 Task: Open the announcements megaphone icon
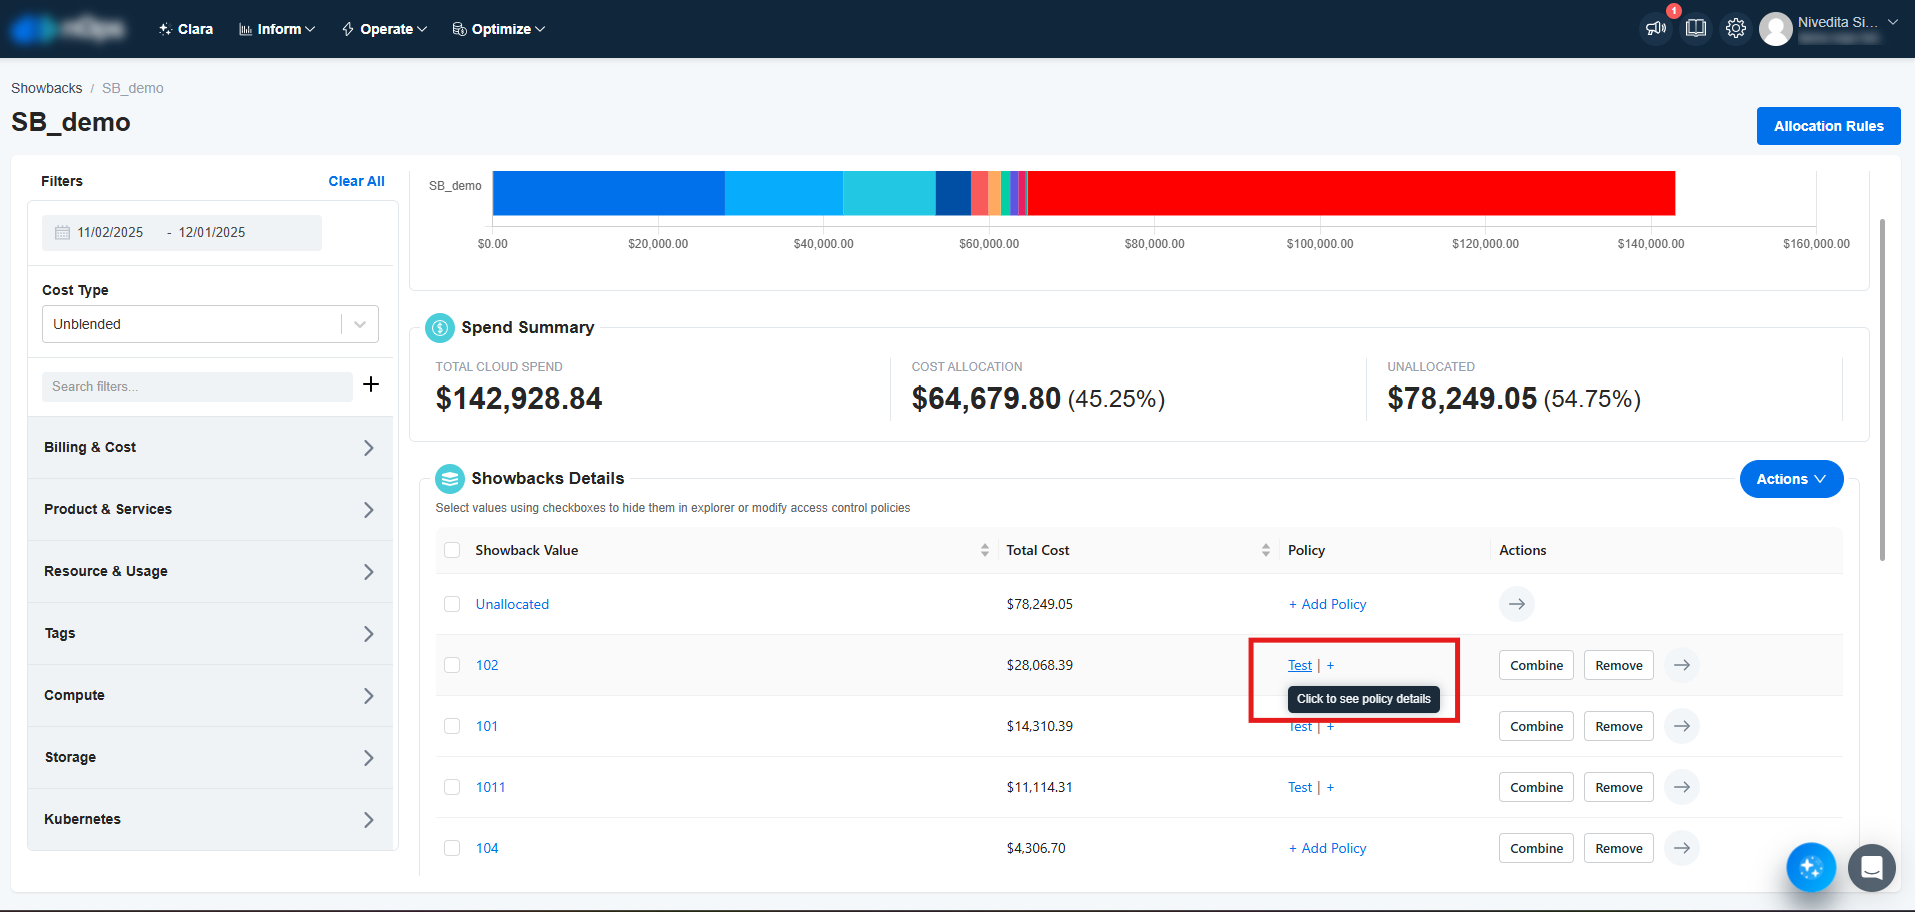pos(1656,28)
